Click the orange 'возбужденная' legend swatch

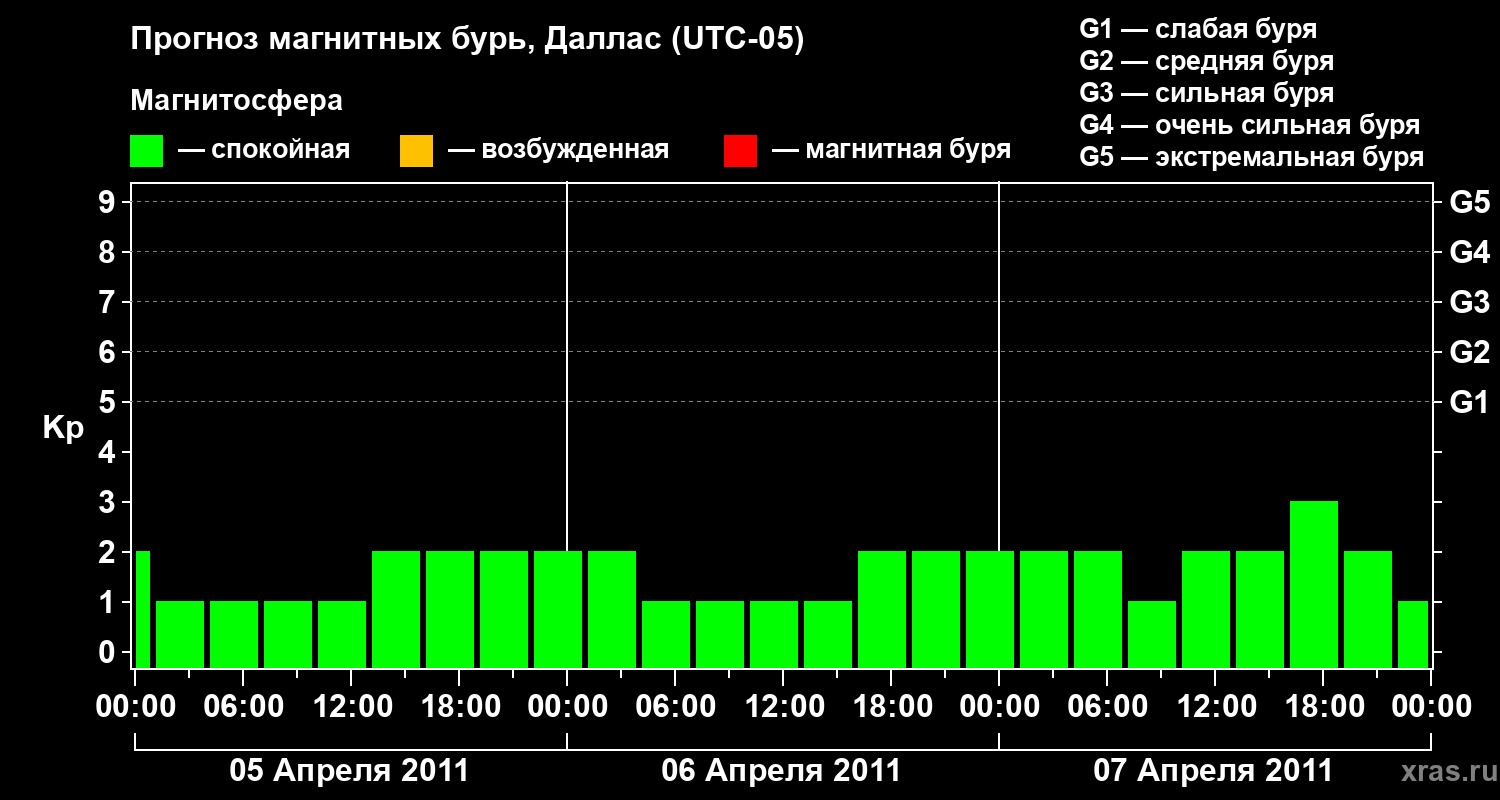[416, 151]
